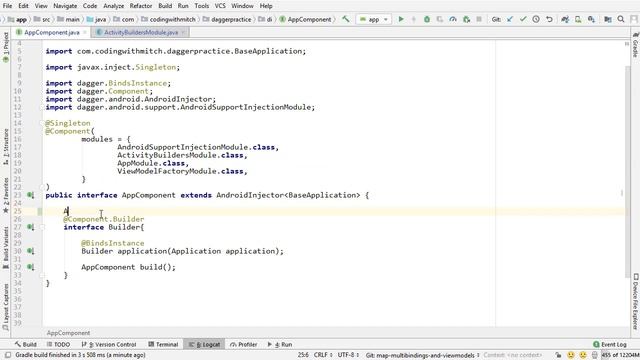Show Git history clock icon
640x360 pixels.
(x=536, y=19)
